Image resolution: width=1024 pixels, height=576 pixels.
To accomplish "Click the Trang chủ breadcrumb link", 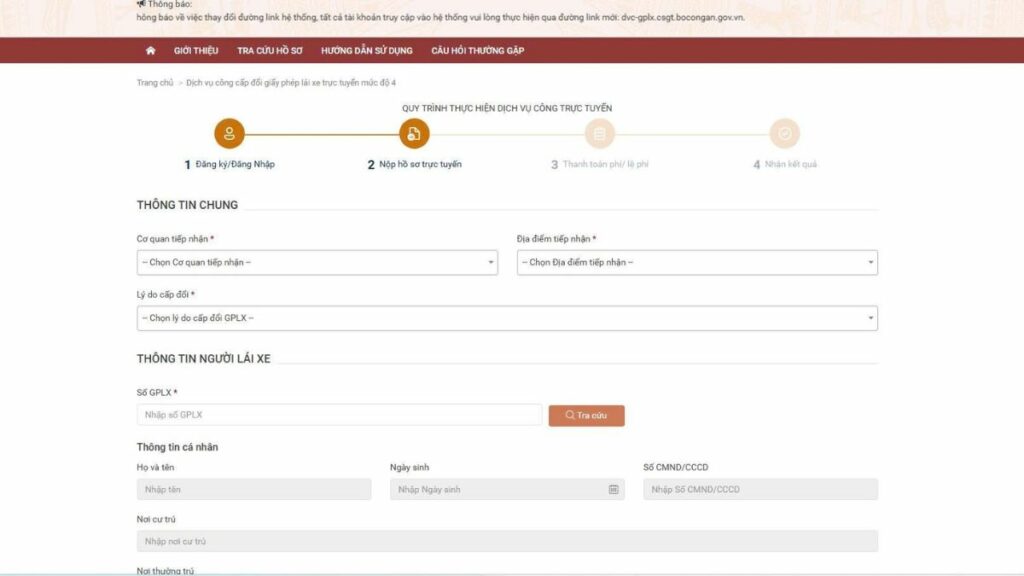I will (155, 82).
